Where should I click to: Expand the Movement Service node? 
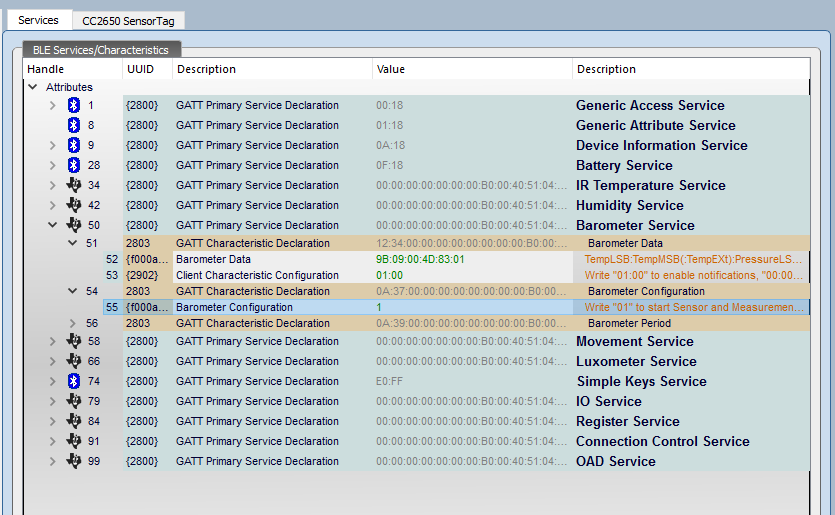53,341
